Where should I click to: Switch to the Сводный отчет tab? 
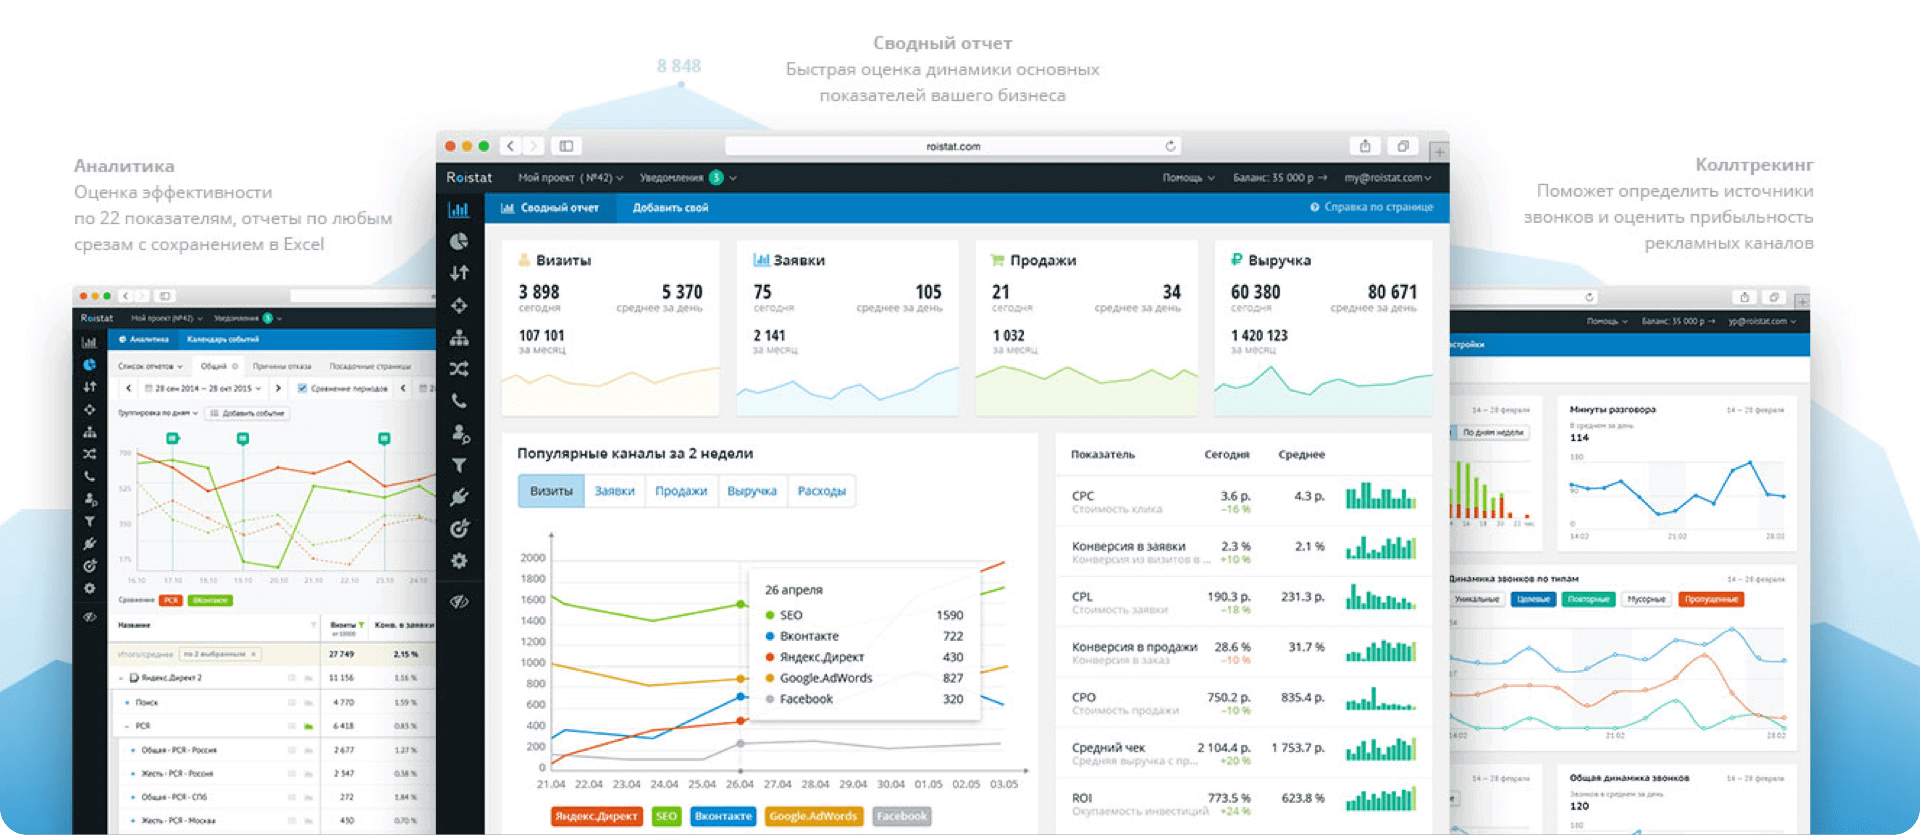[x=549, y=208]
